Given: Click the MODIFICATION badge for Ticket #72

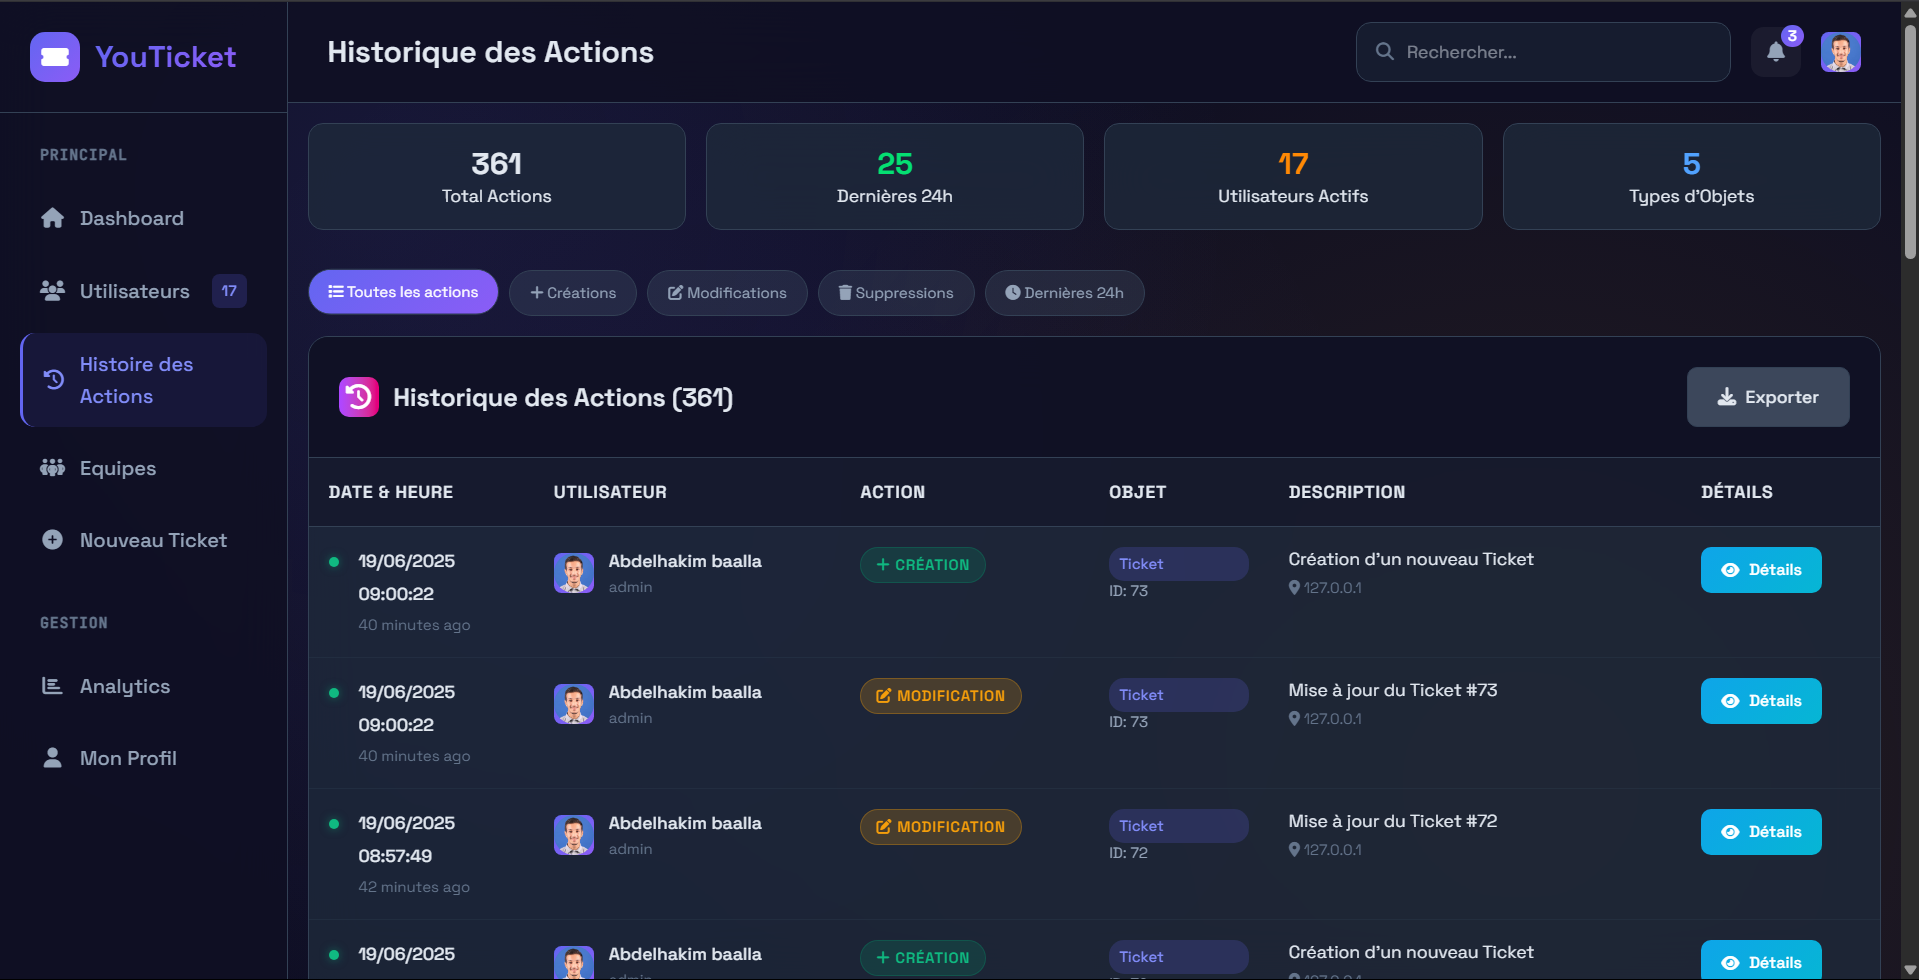Looking at the screenshot, I should click(x=941, y=827).
